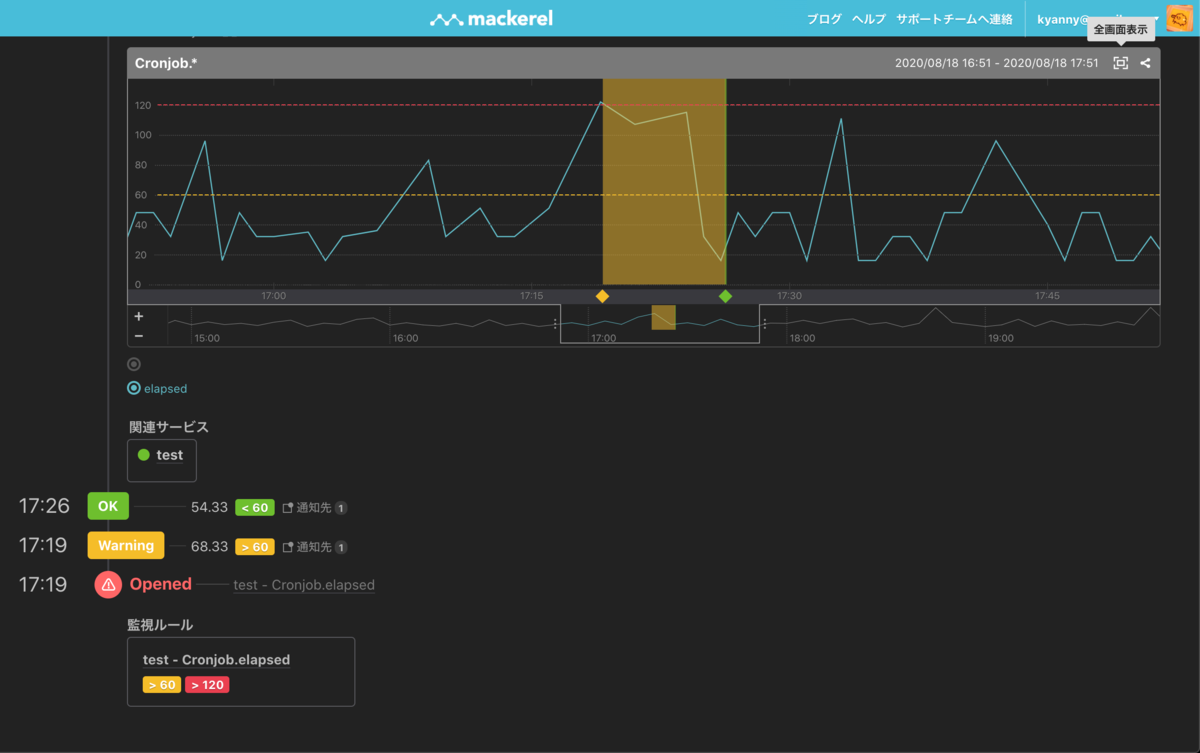Open the test - Cronjob.elapsed monitor rule card
The width and height of the screenshot is (1200, 753).
click(x=241, y=672)
